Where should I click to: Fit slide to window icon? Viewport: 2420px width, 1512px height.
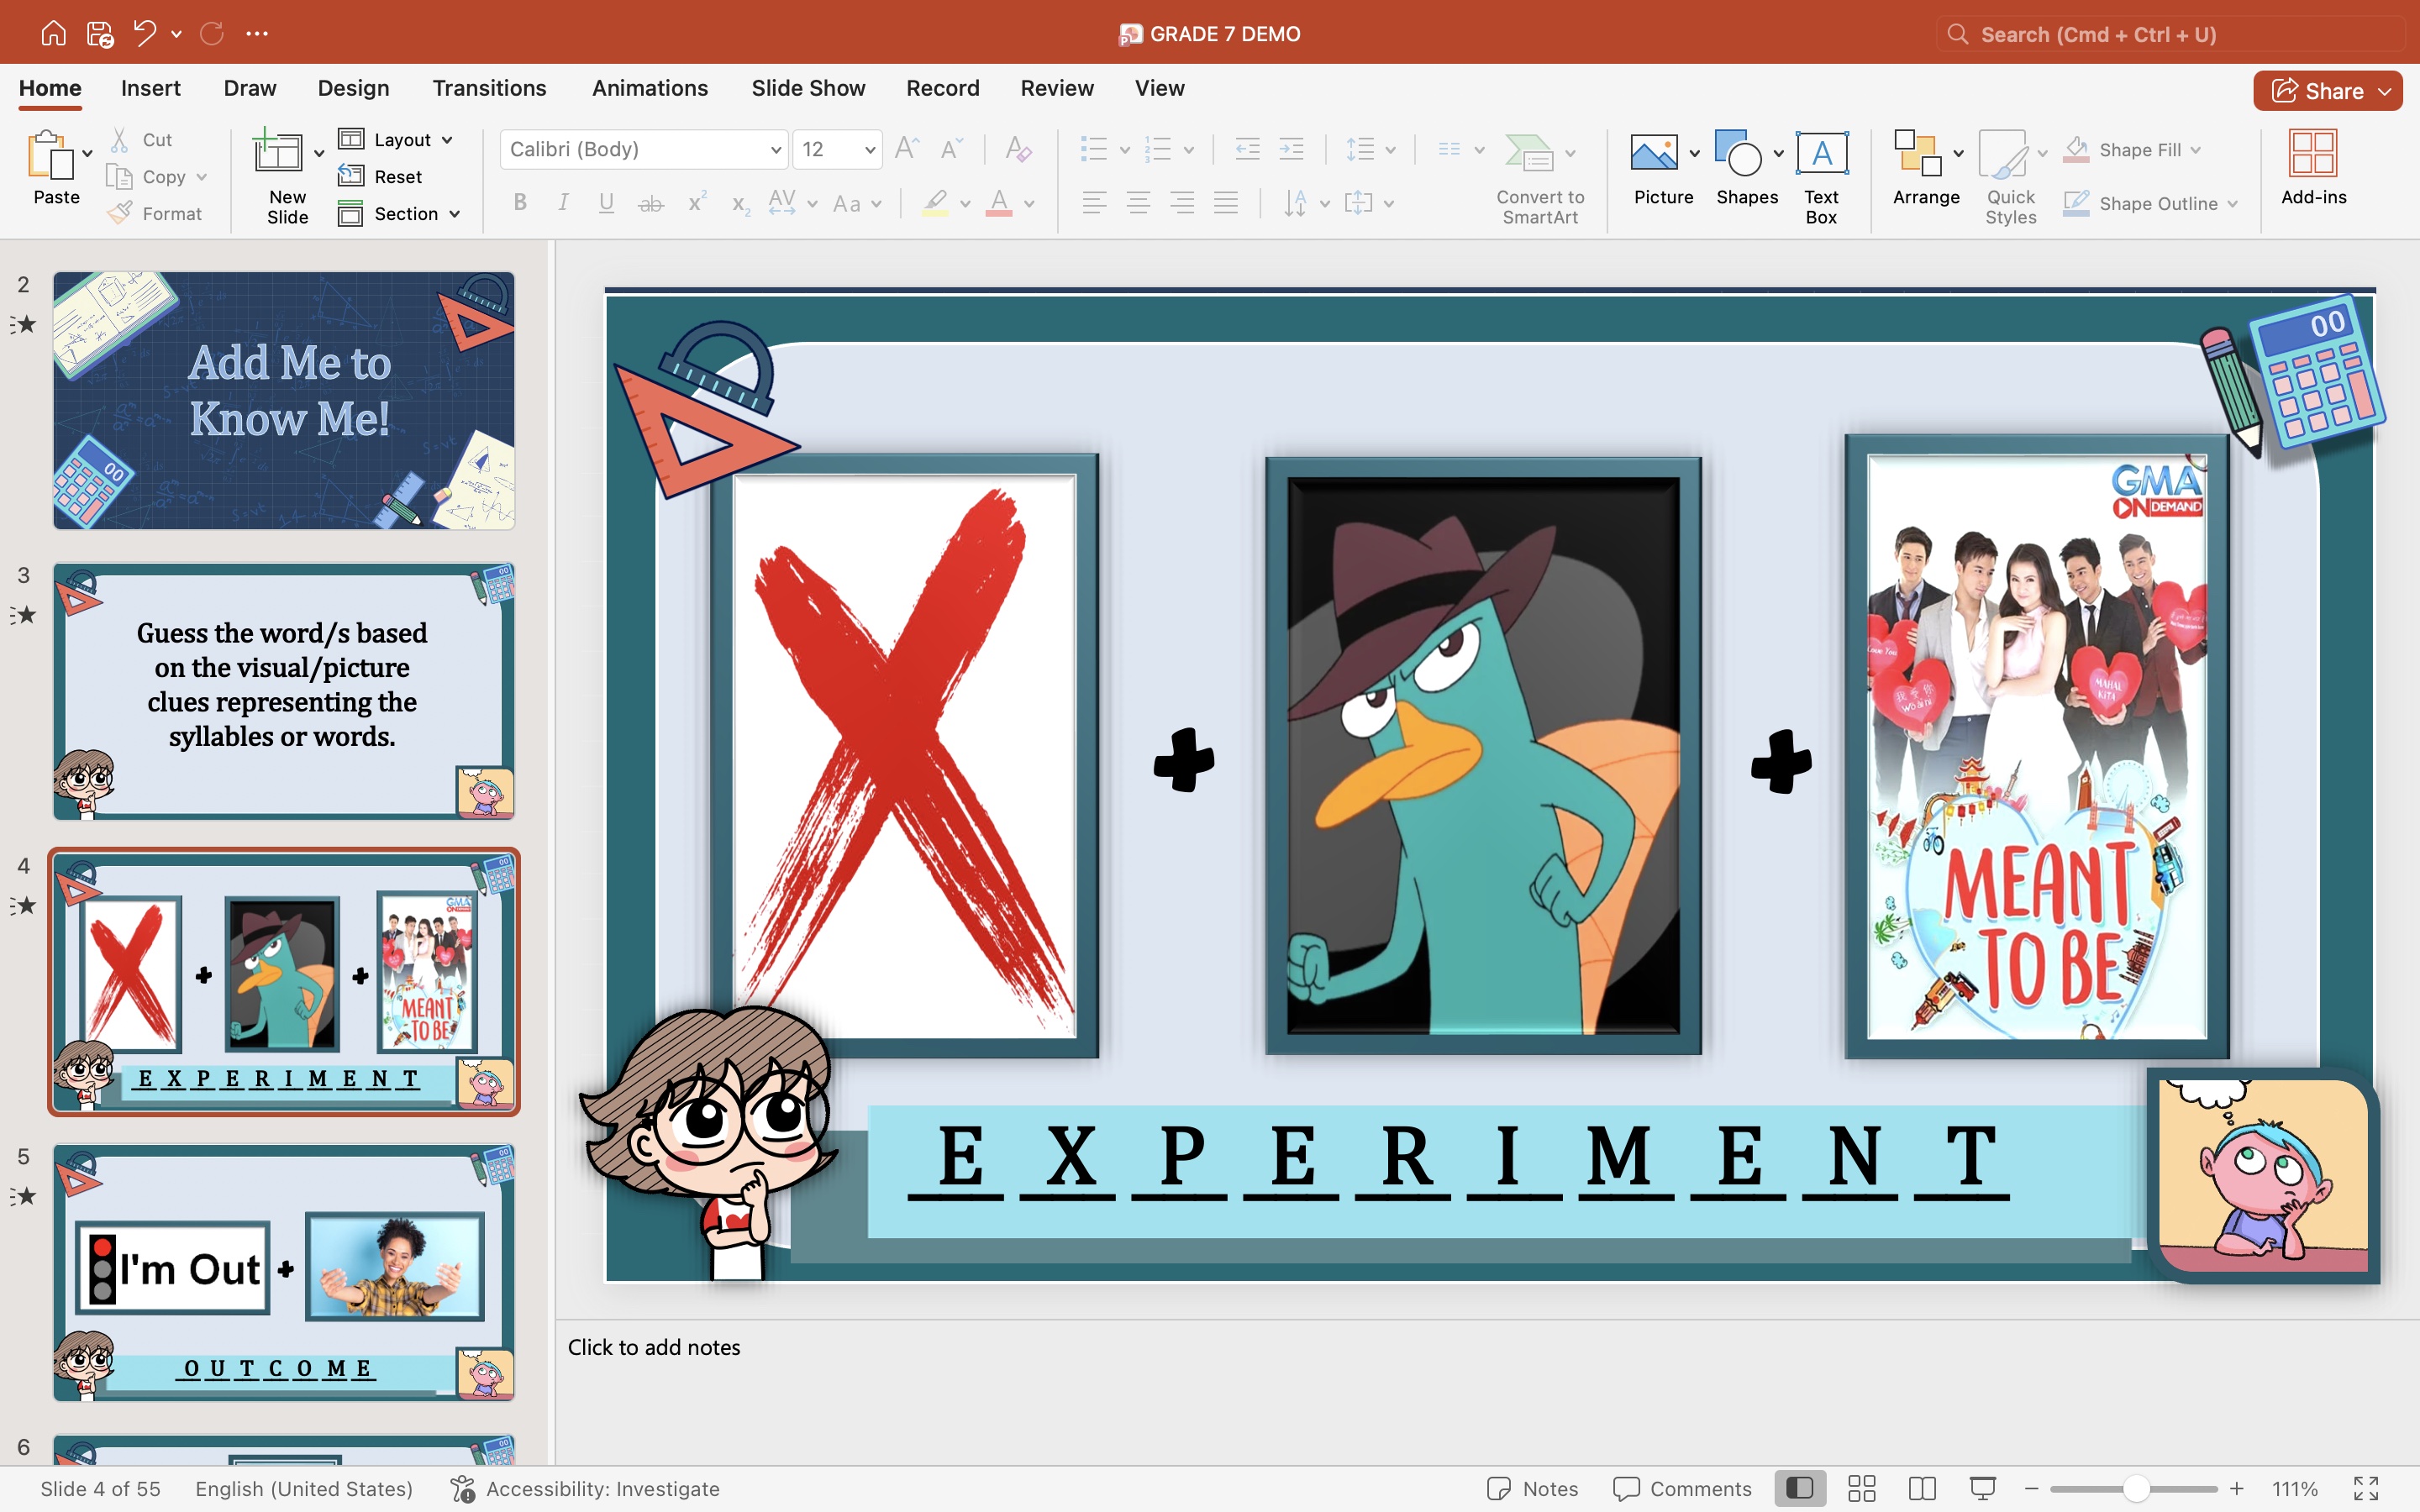(x=2366, y=1488)
